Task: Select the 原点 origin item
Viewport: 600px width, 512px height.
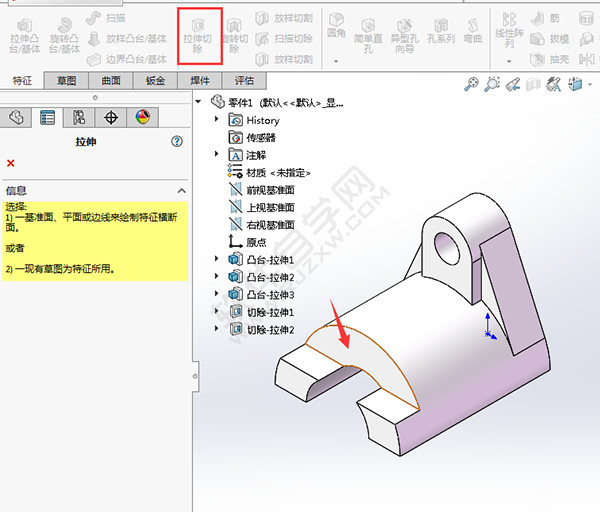Action: tap(247, 242)
